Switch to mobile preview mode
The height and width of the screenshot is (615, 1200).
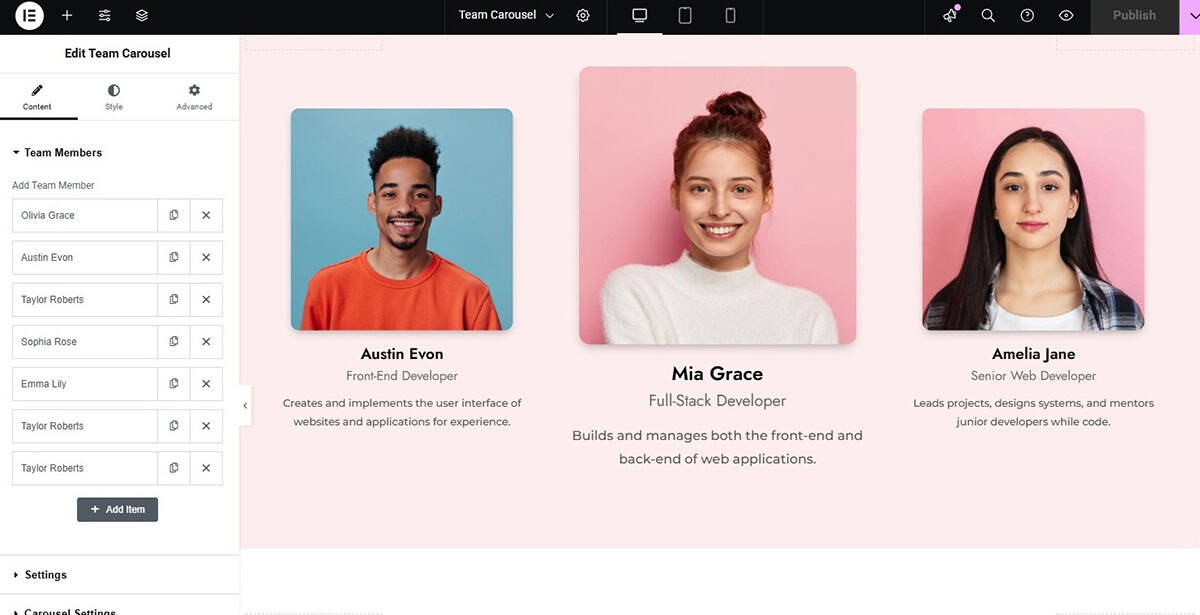click(730, 15)
